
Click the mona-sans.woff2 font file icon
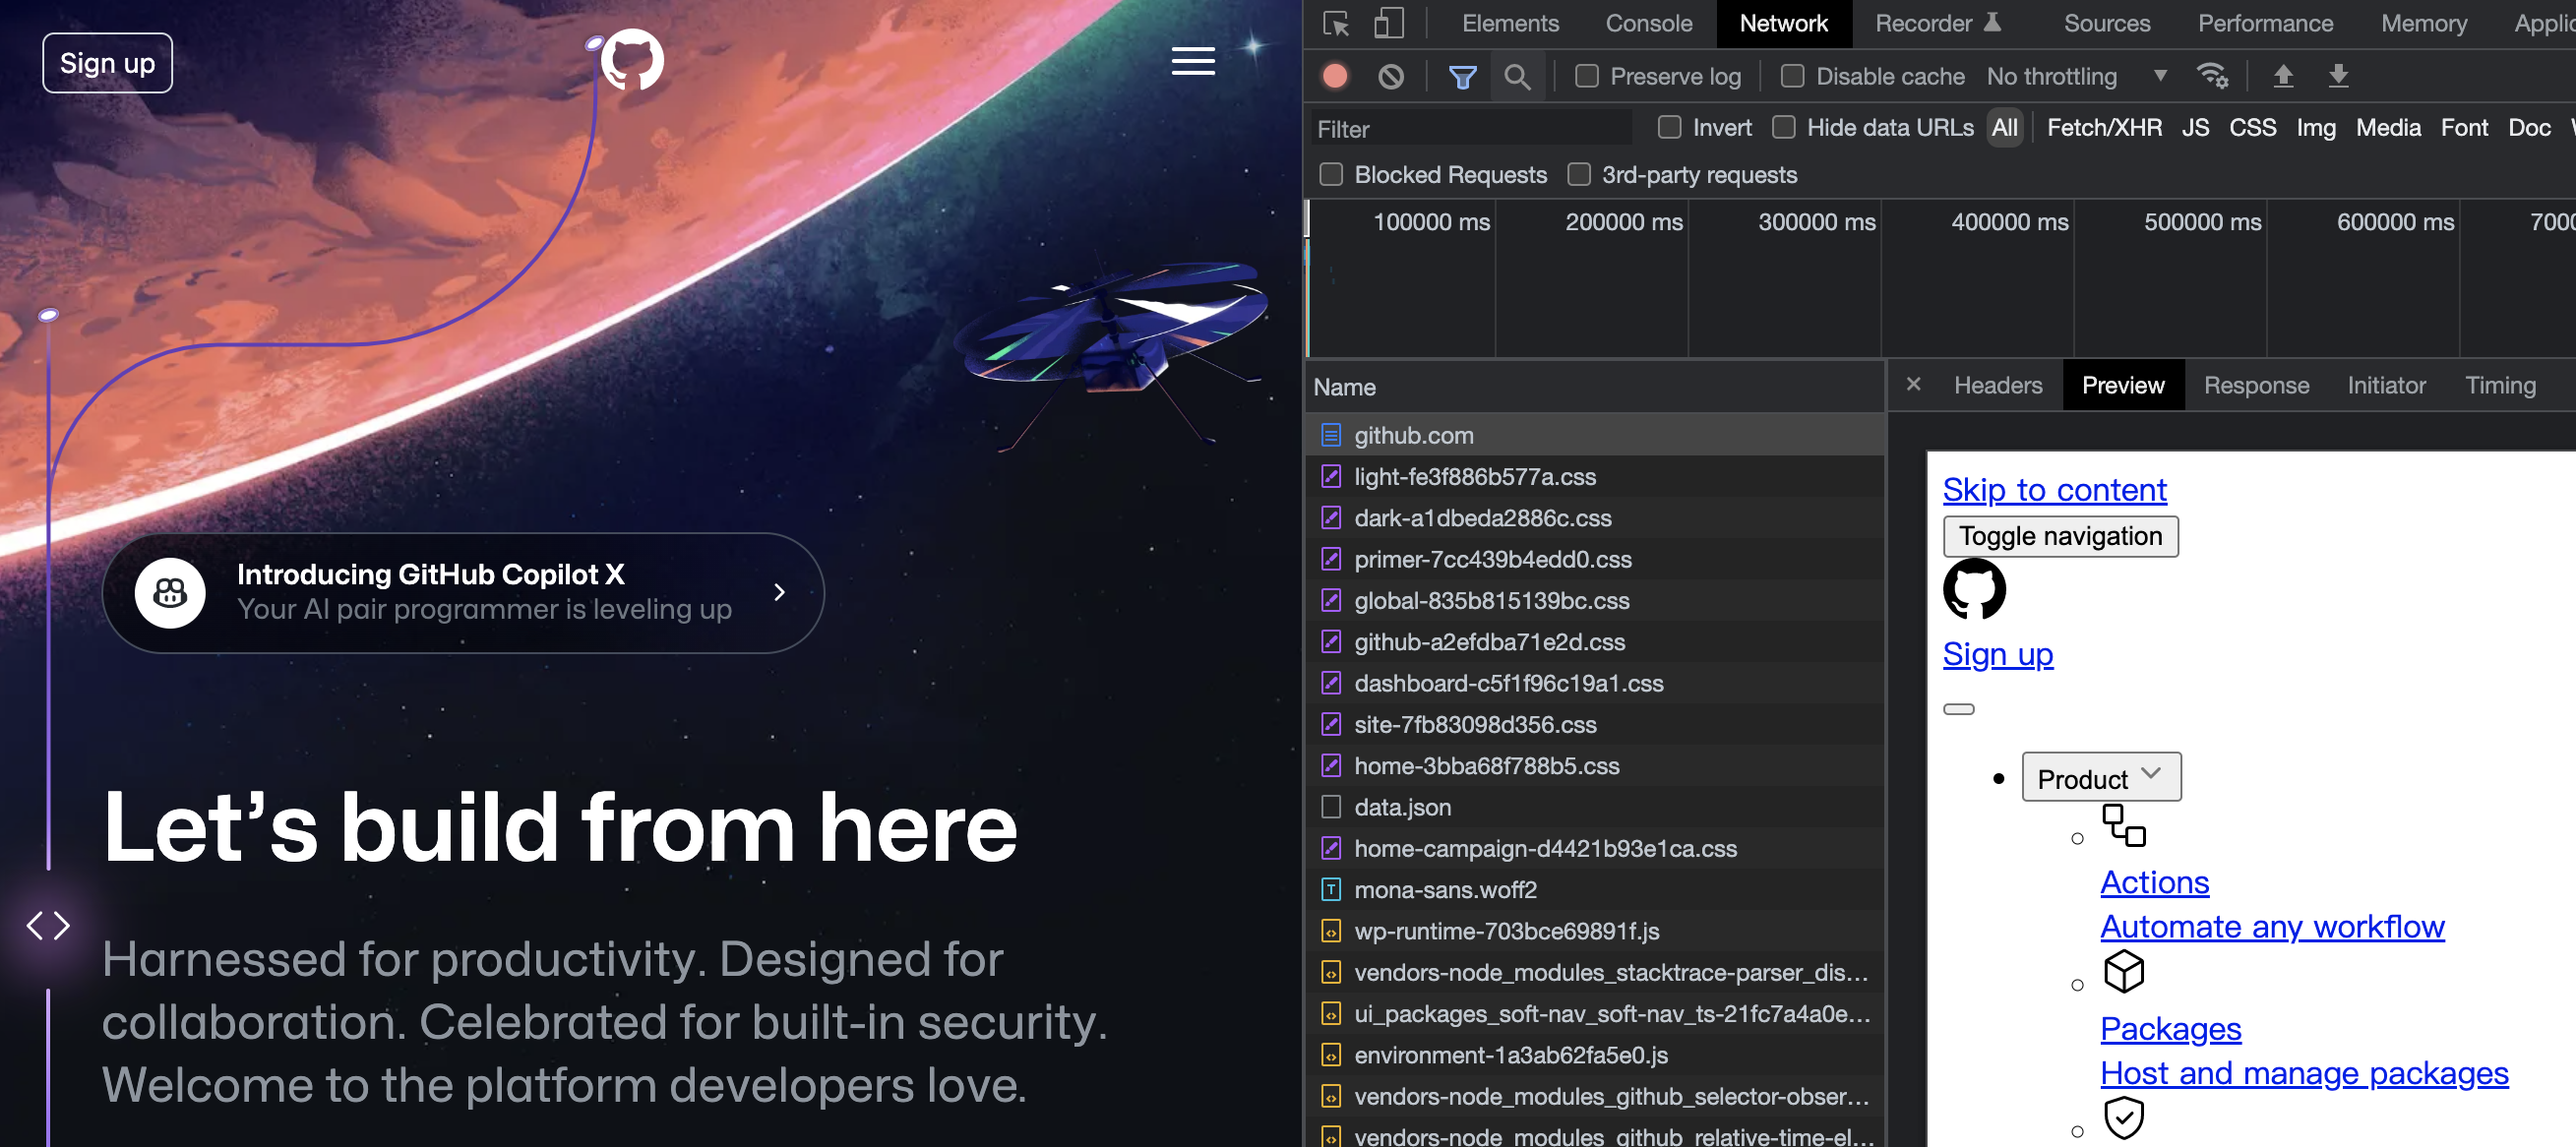click(1331, 889)
